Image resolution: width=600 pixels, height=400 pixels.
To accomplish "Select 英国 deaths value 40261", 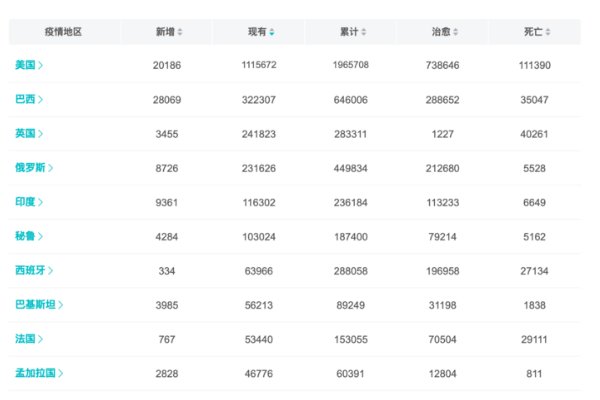I will 534,134.
